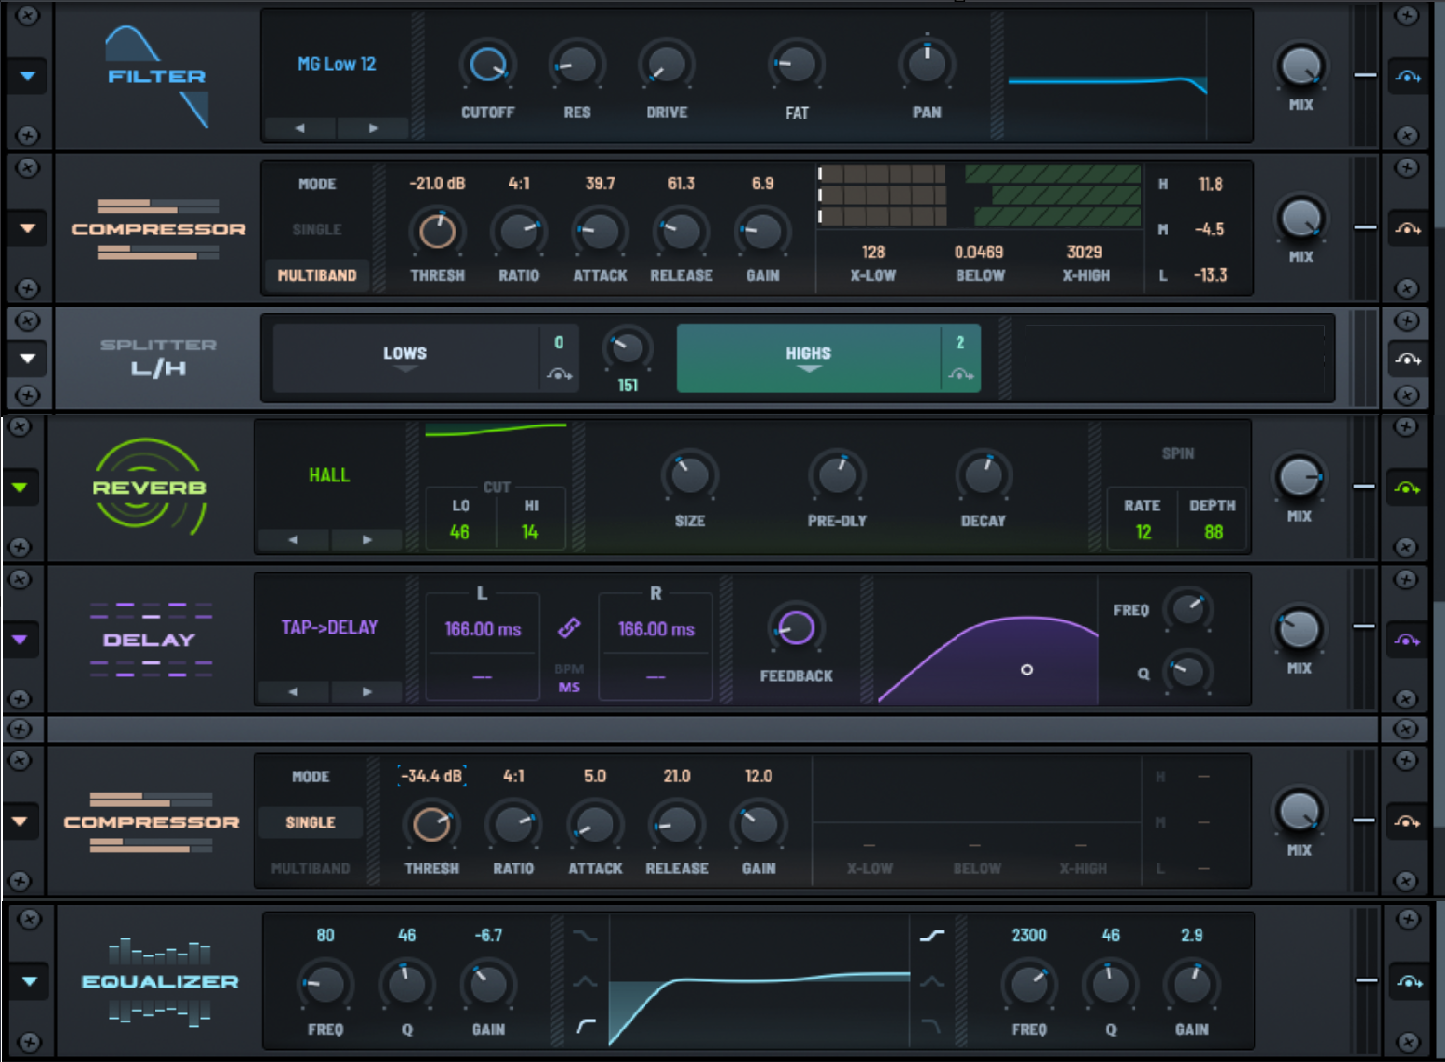
Task: Select the LOWS band in the Splitter
Action: (x=405, y=354)
